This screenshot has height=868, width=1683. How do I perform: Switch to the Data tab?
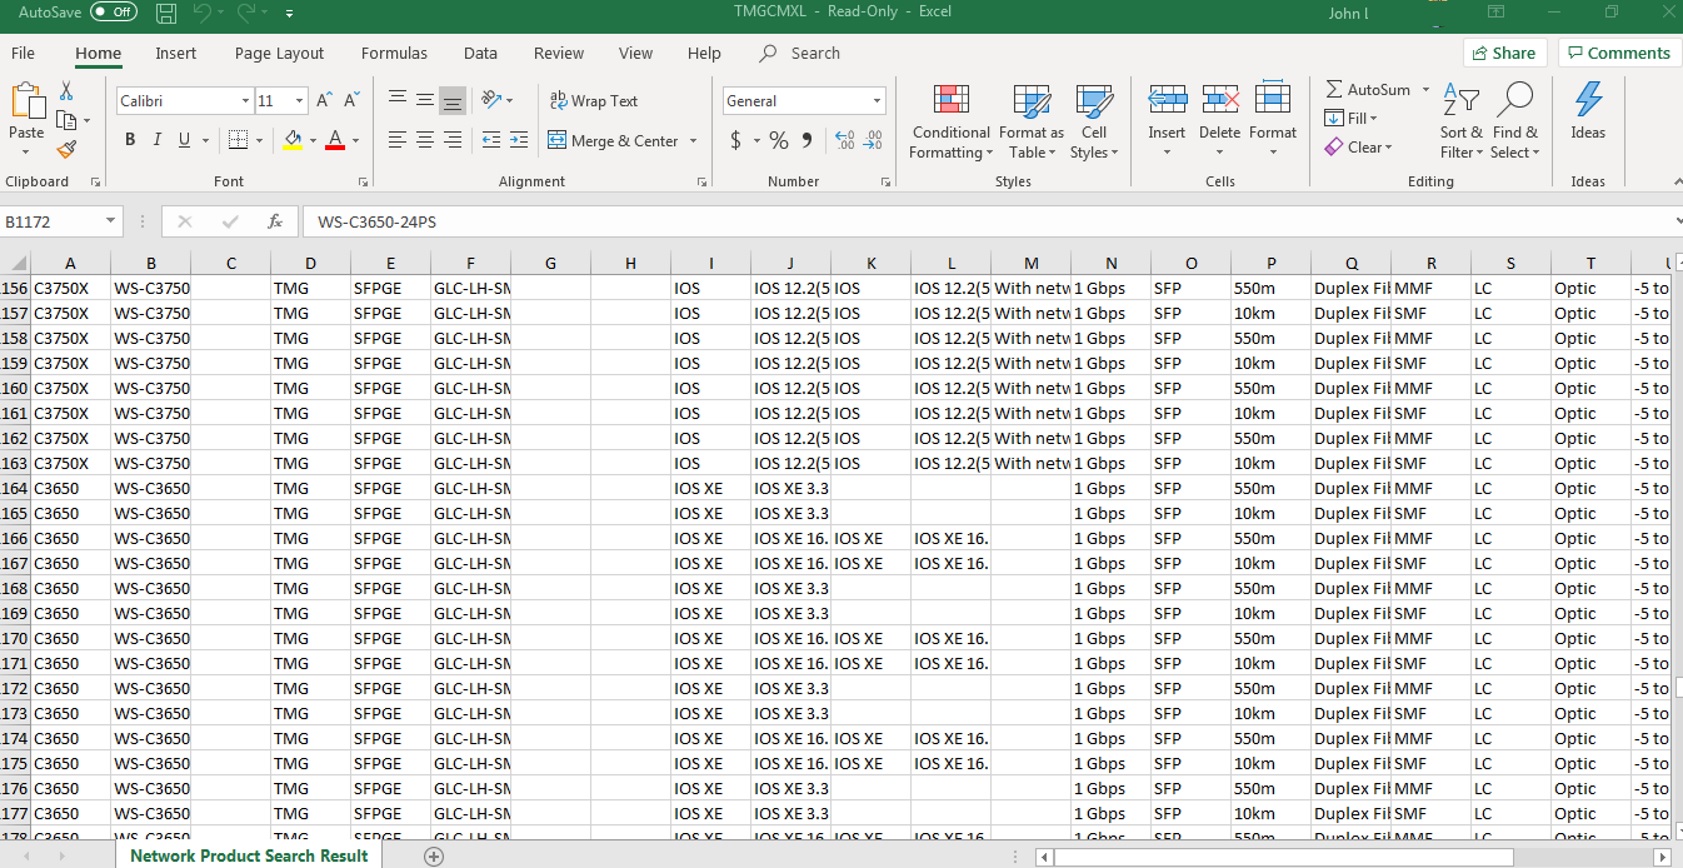coord(480,53)
